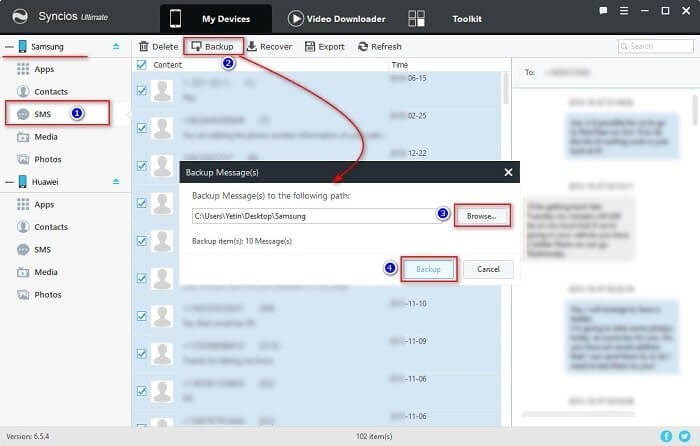
Task: Switch to the Video Downloader tab
Action: coord(337,18)
